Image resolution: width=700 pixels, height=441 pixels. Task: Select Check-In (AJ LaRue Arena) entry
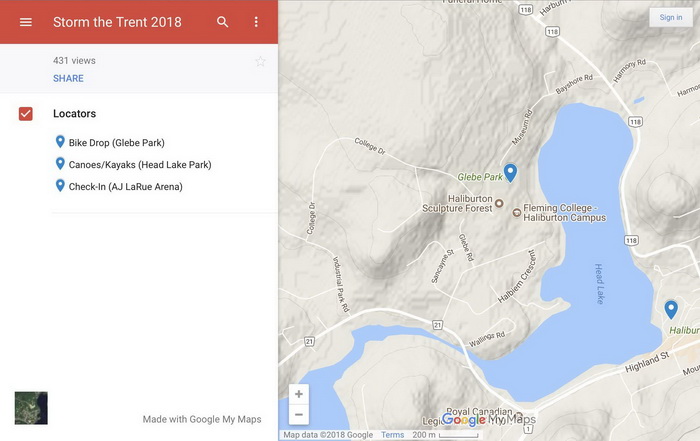tap(125, 186)
